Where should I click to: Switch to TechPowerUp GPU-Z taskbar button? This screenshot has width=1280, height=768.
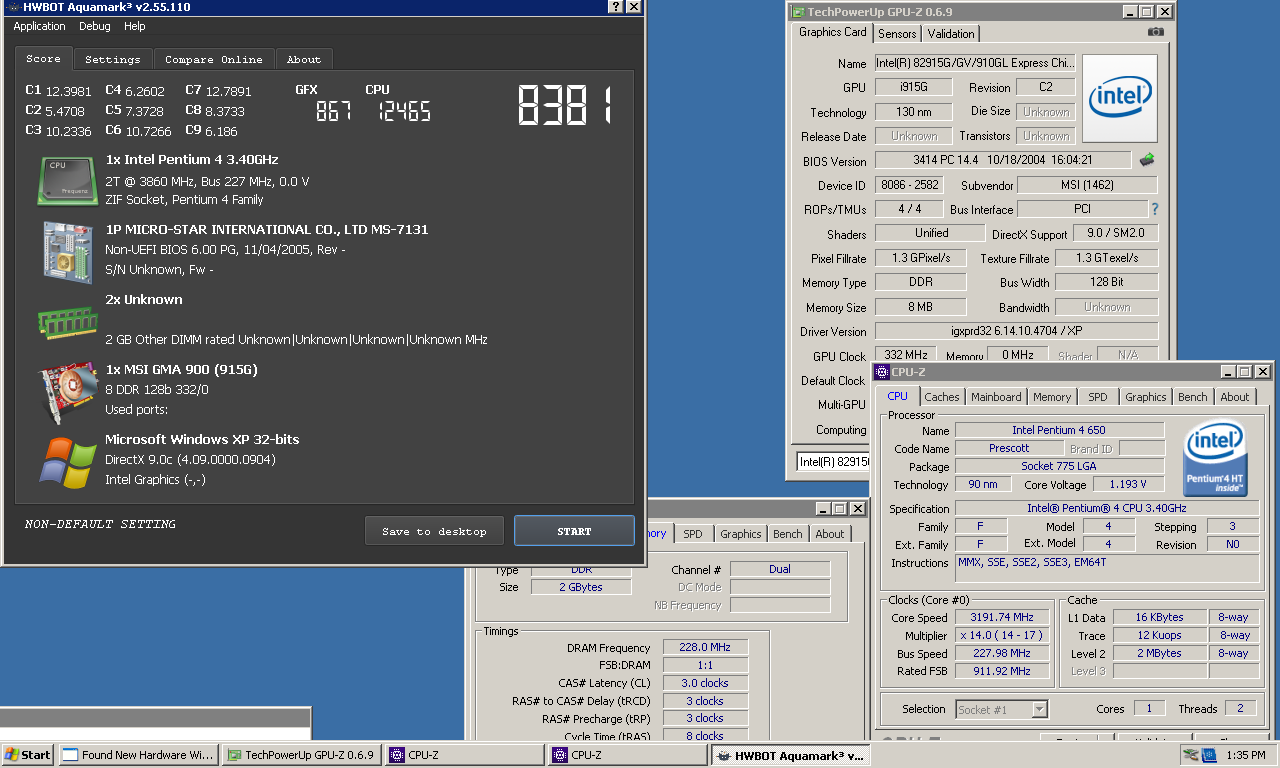pos(301,755)
